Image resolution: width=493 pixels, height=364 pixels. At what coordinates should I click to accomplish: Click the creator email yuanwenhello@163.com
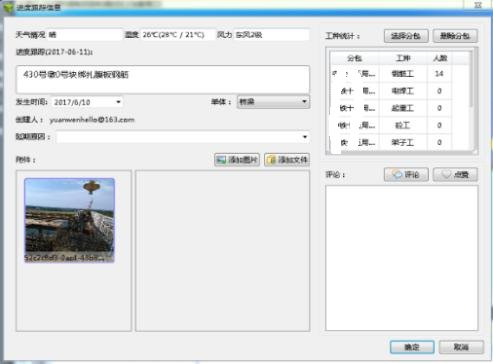(92, 120)
